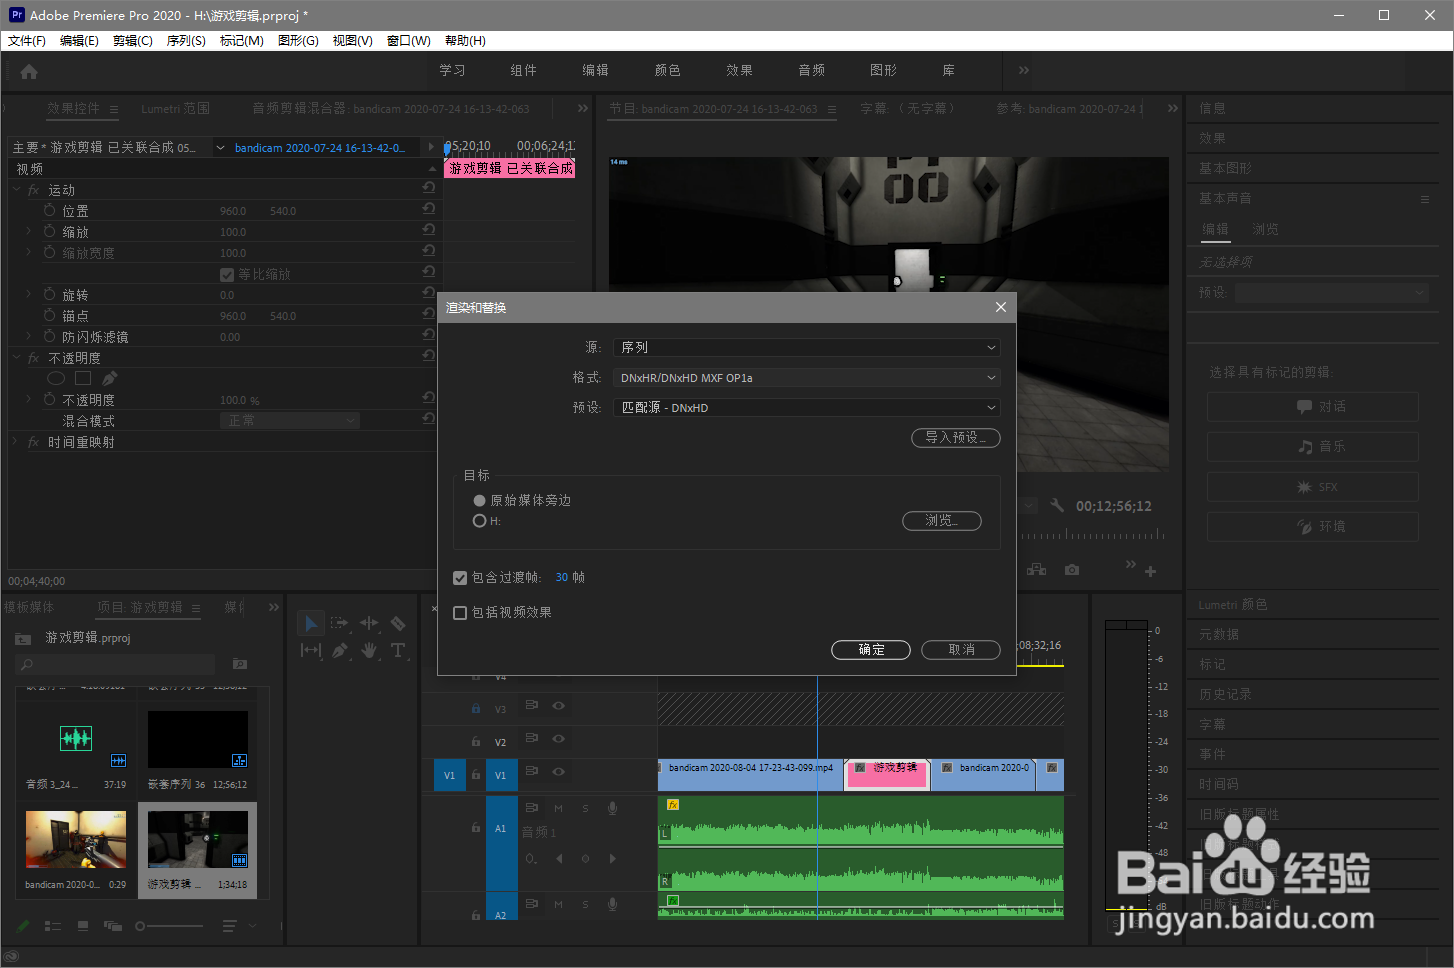Adjust project panel thumbnail zoom slider
The height and width of the screenshot is (968, 1454).
tap(170, 927)
